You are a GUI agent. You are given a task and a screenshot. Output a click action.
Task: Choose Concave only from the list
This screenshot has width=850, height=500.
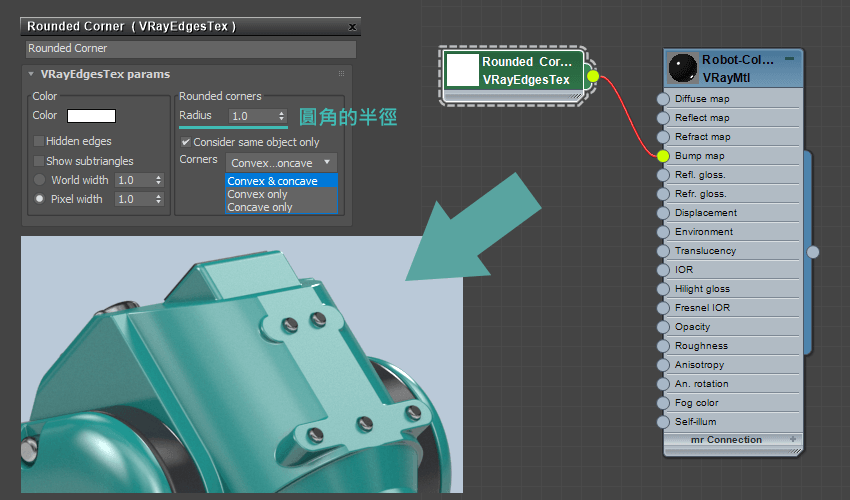(x=259, y=207)
